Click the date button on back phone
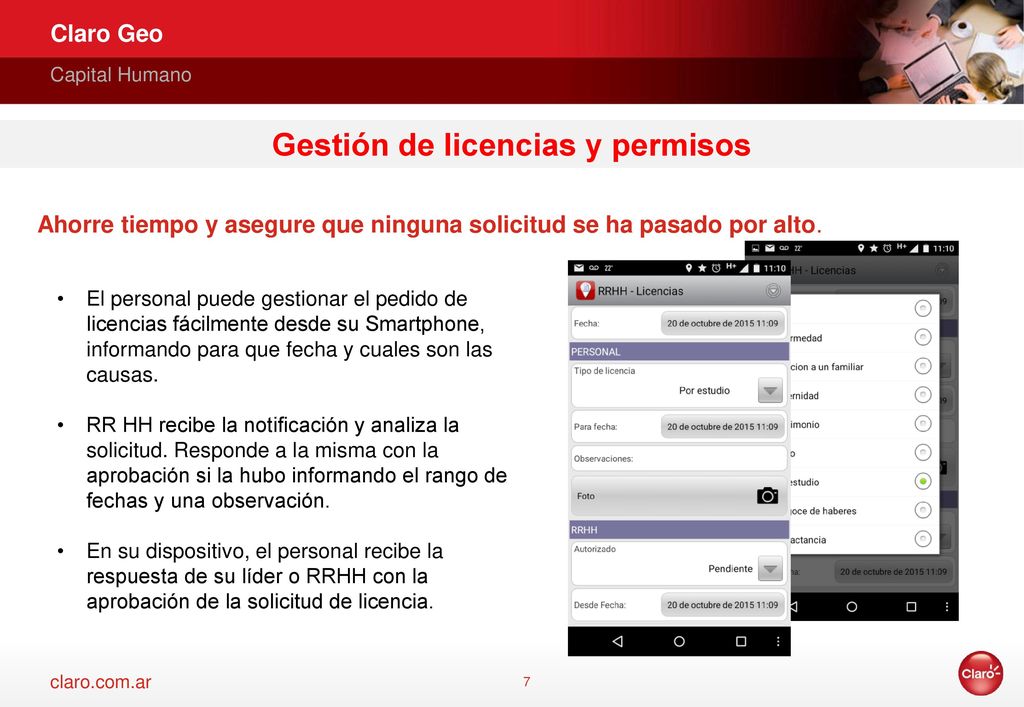 893,571
